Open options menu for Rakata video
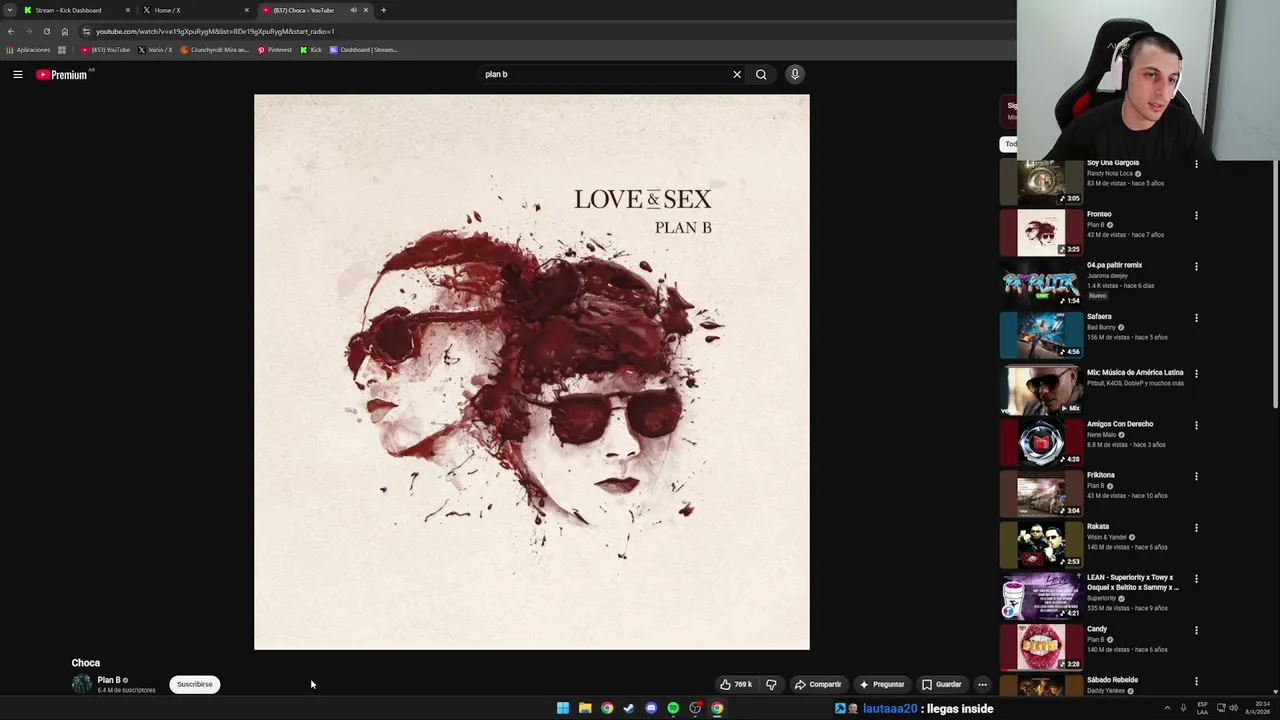 pos(1196,527)
